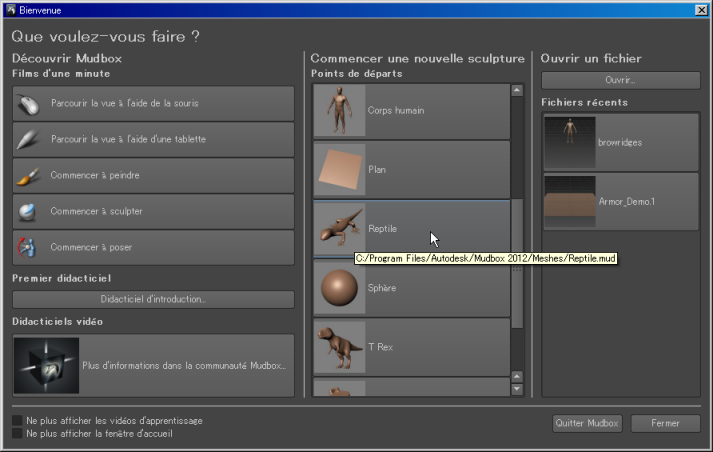Click the Fermer button
Viewport: 713px width, 452px height.
[x=665, y=423]
